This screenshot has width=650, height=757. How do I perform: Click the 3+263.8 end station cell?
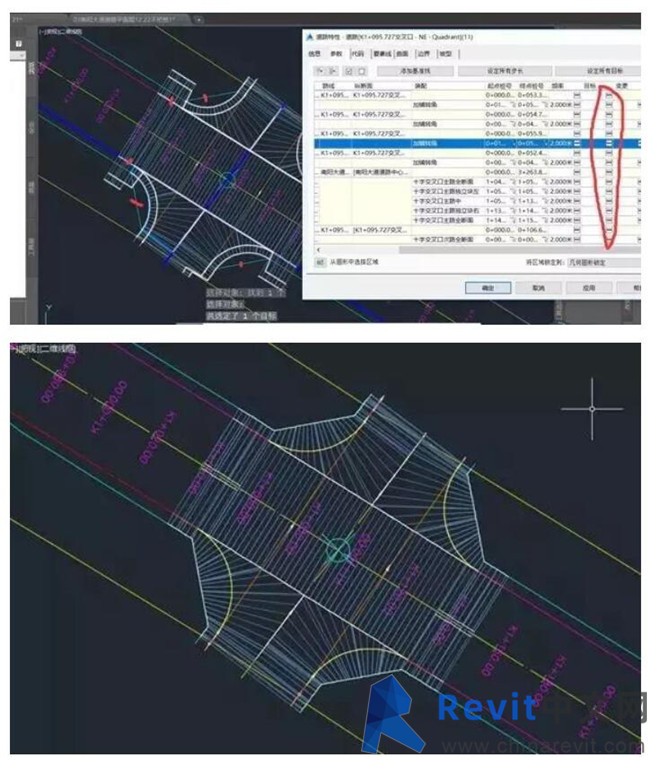point(532,172)
